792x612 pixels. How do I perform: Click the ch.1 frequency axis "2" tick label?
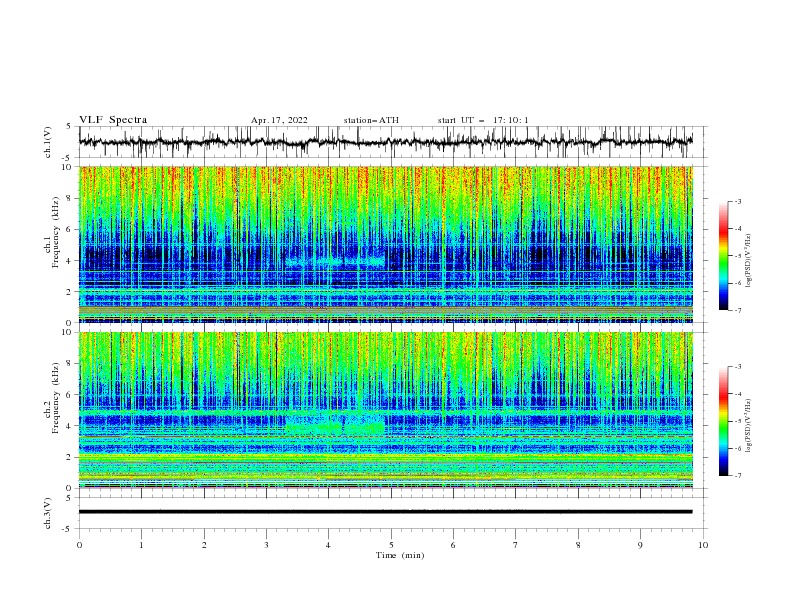point(70,292)
